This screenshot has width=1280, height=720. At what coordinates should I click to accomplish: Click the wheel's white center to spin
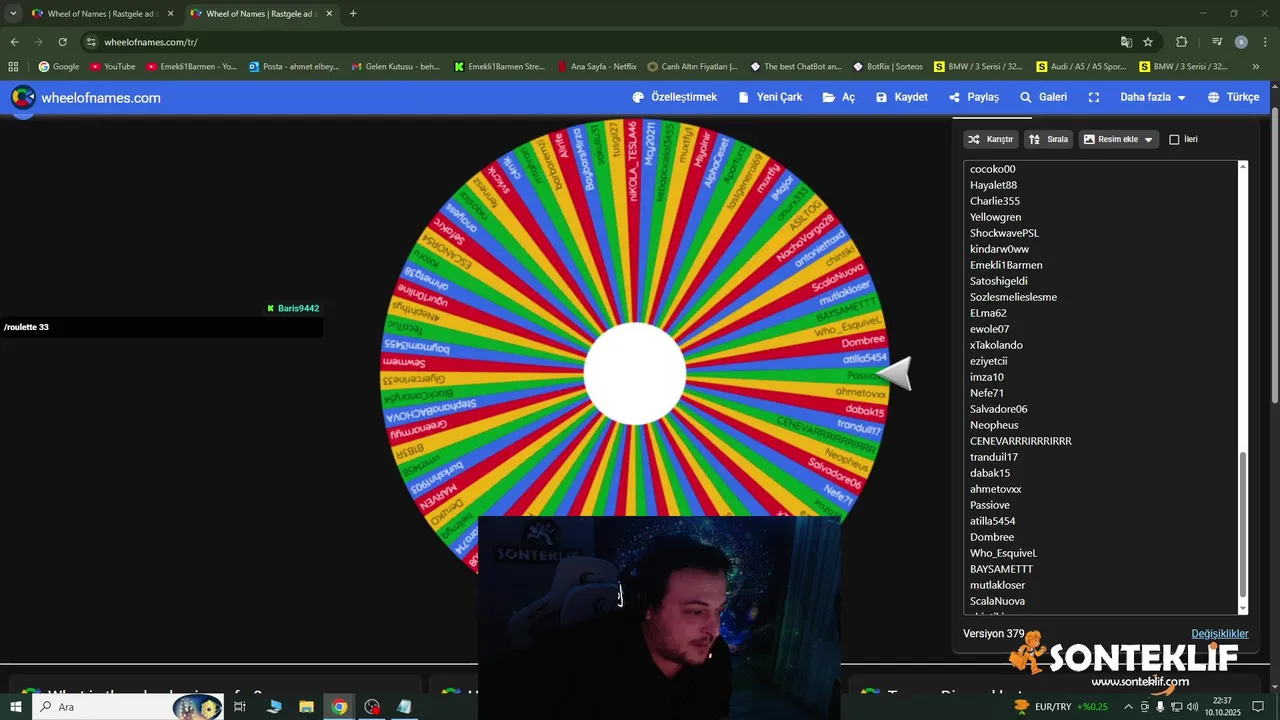[x=635, y=374]
